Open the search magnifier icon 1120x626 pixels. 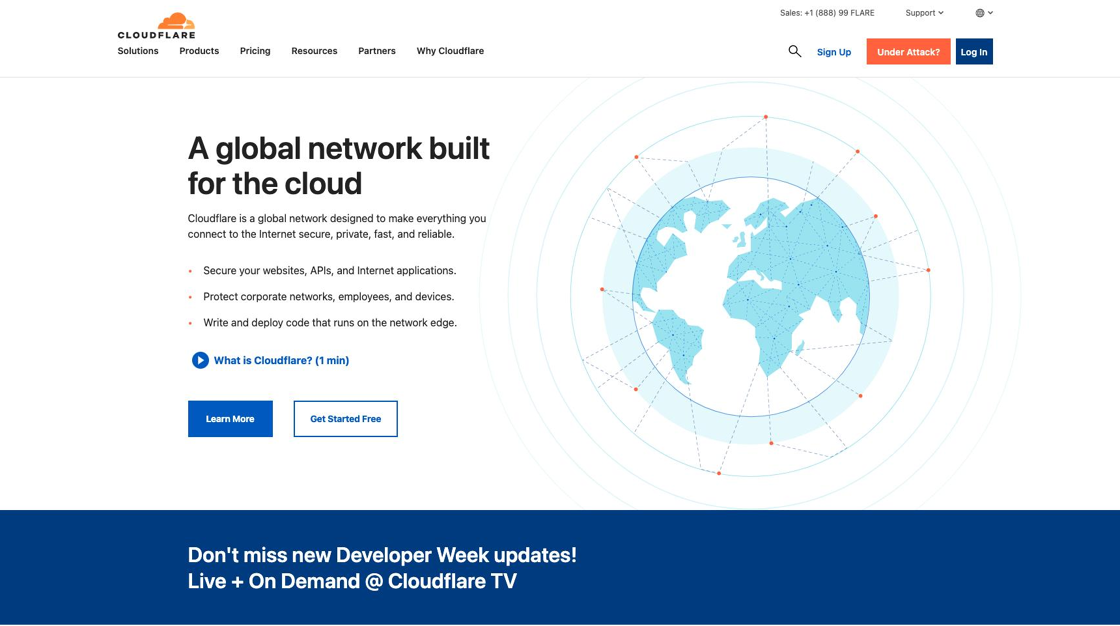click(794, 51)
